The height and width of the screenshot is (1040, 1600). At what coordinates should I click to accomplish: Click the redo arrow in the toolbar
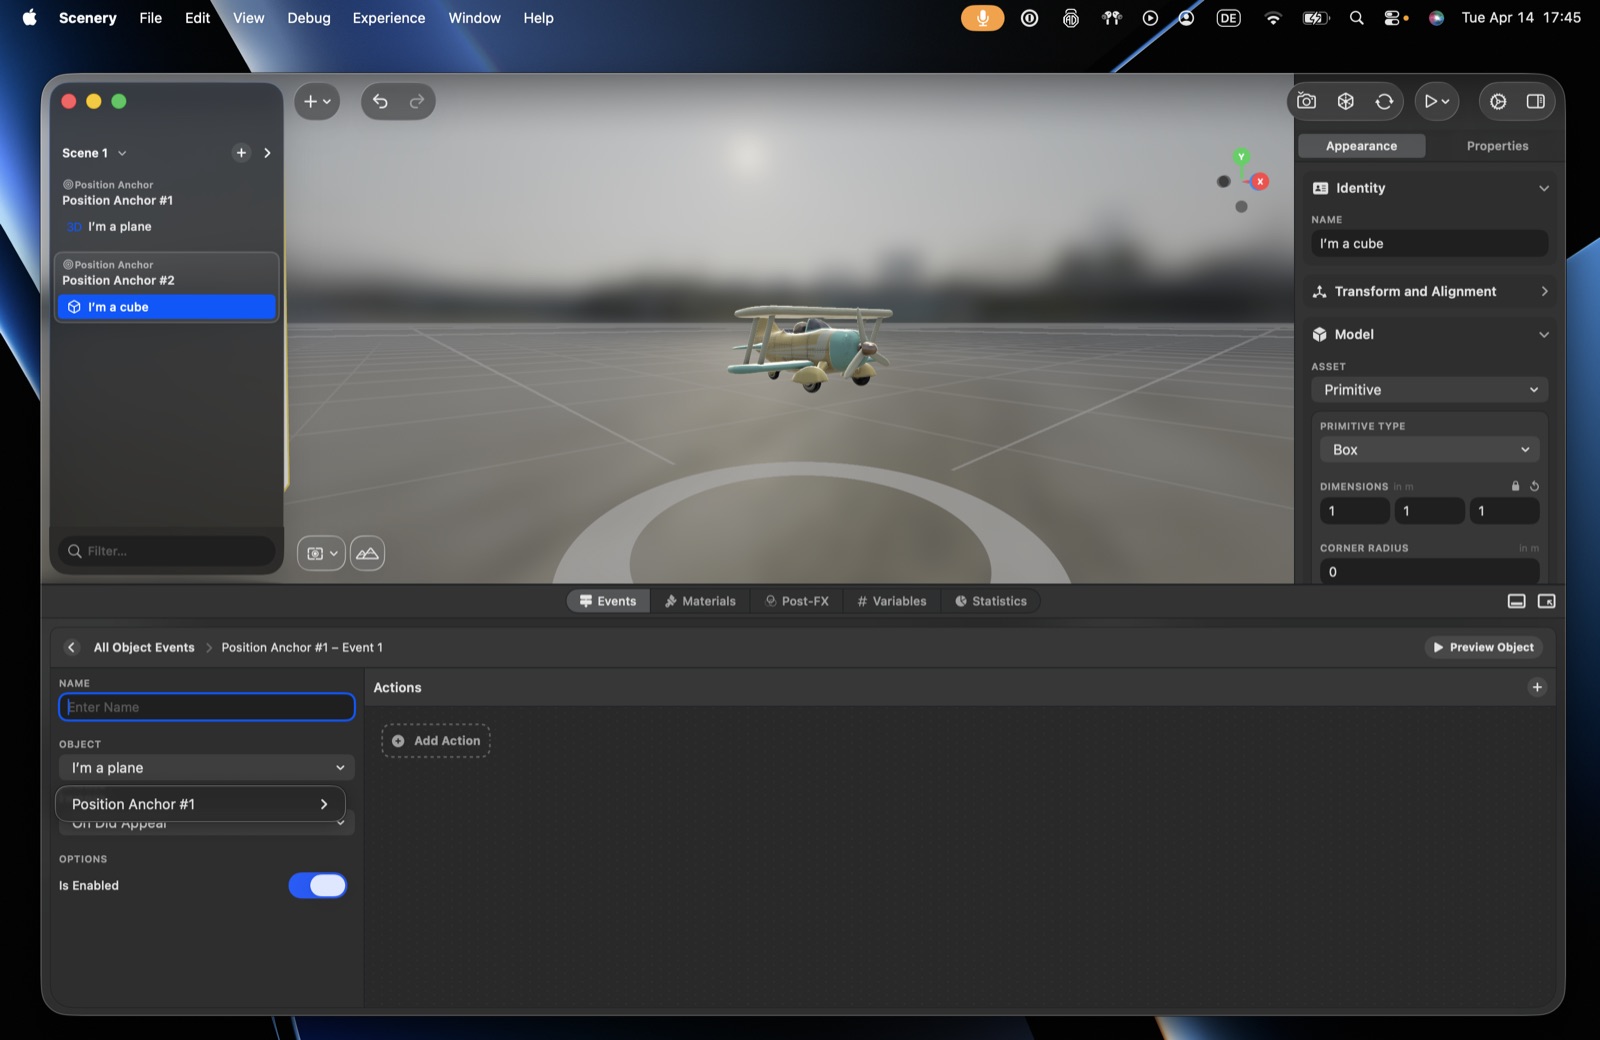(x=417, y=101)
